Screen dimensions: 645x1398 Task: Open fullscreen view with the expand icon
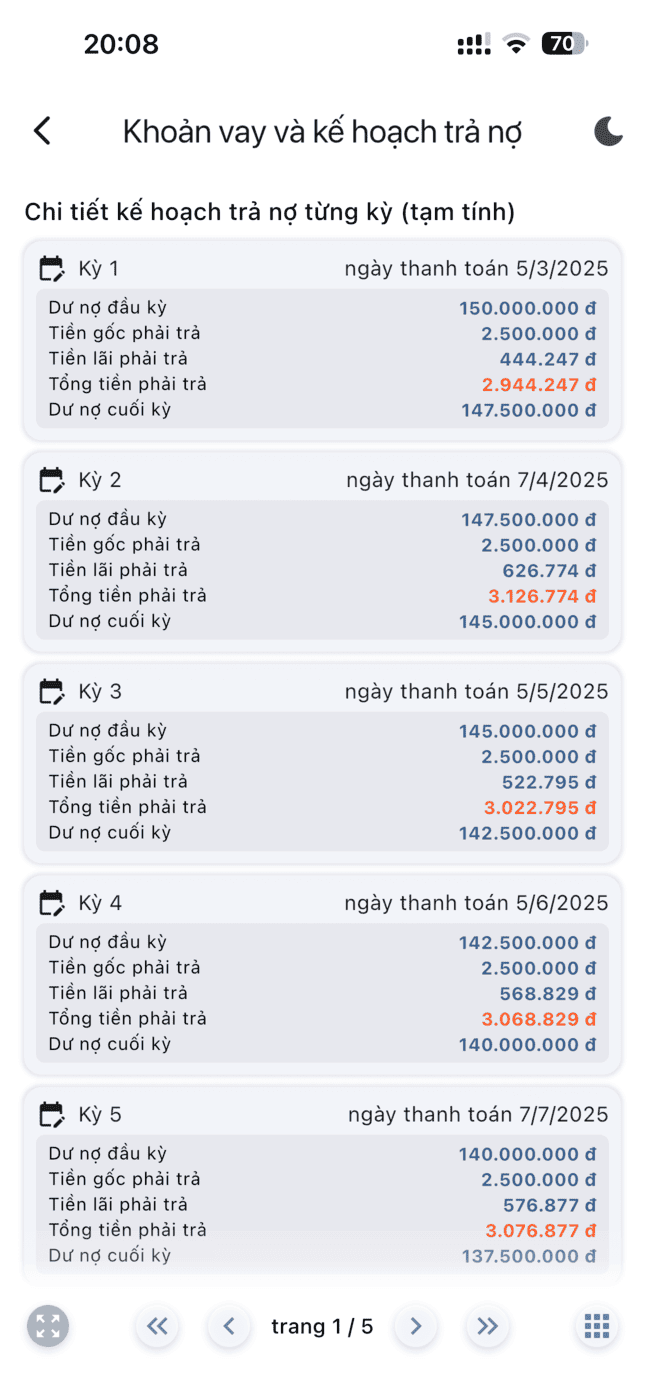(x=48, y=1327)
